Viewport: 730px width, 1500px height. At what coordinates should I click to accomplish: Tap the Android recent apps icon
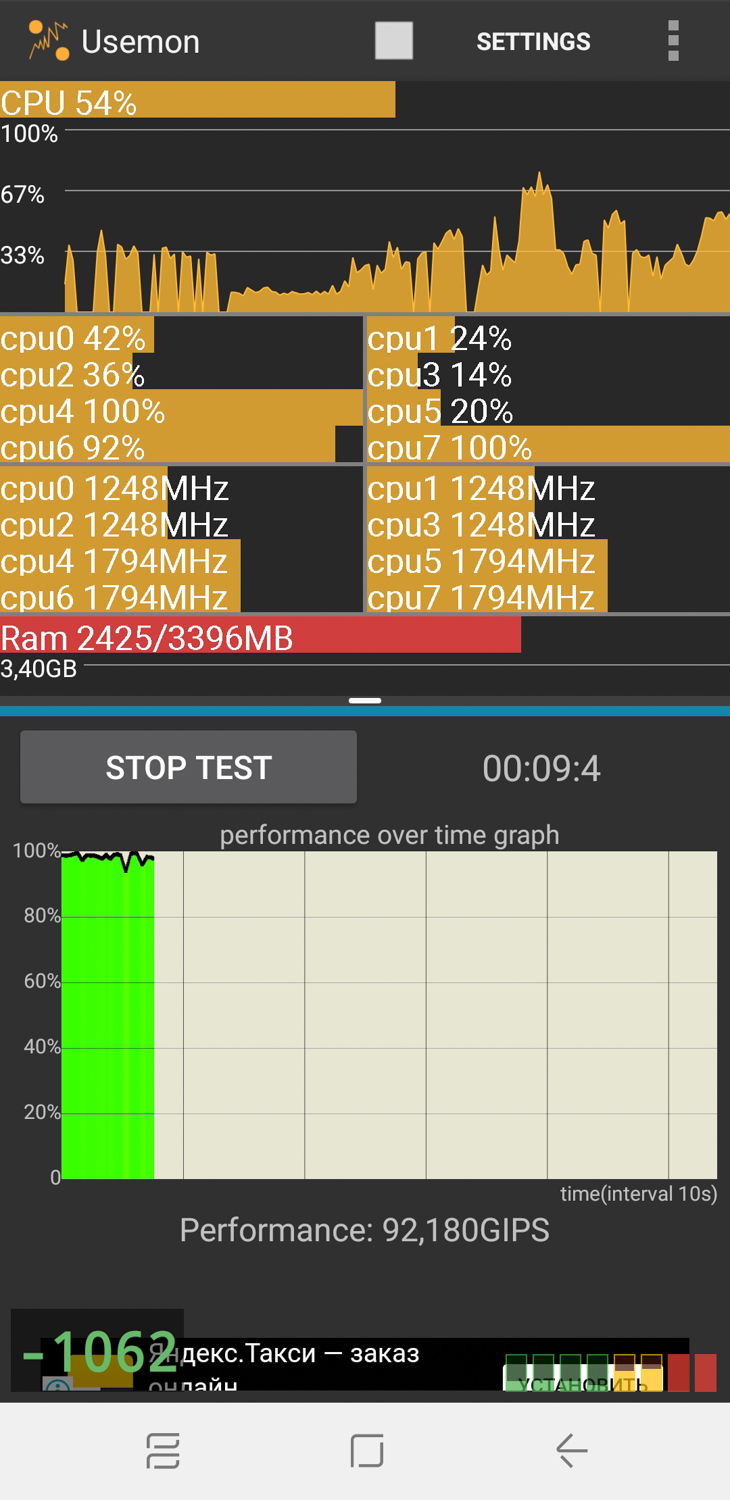163,1450
